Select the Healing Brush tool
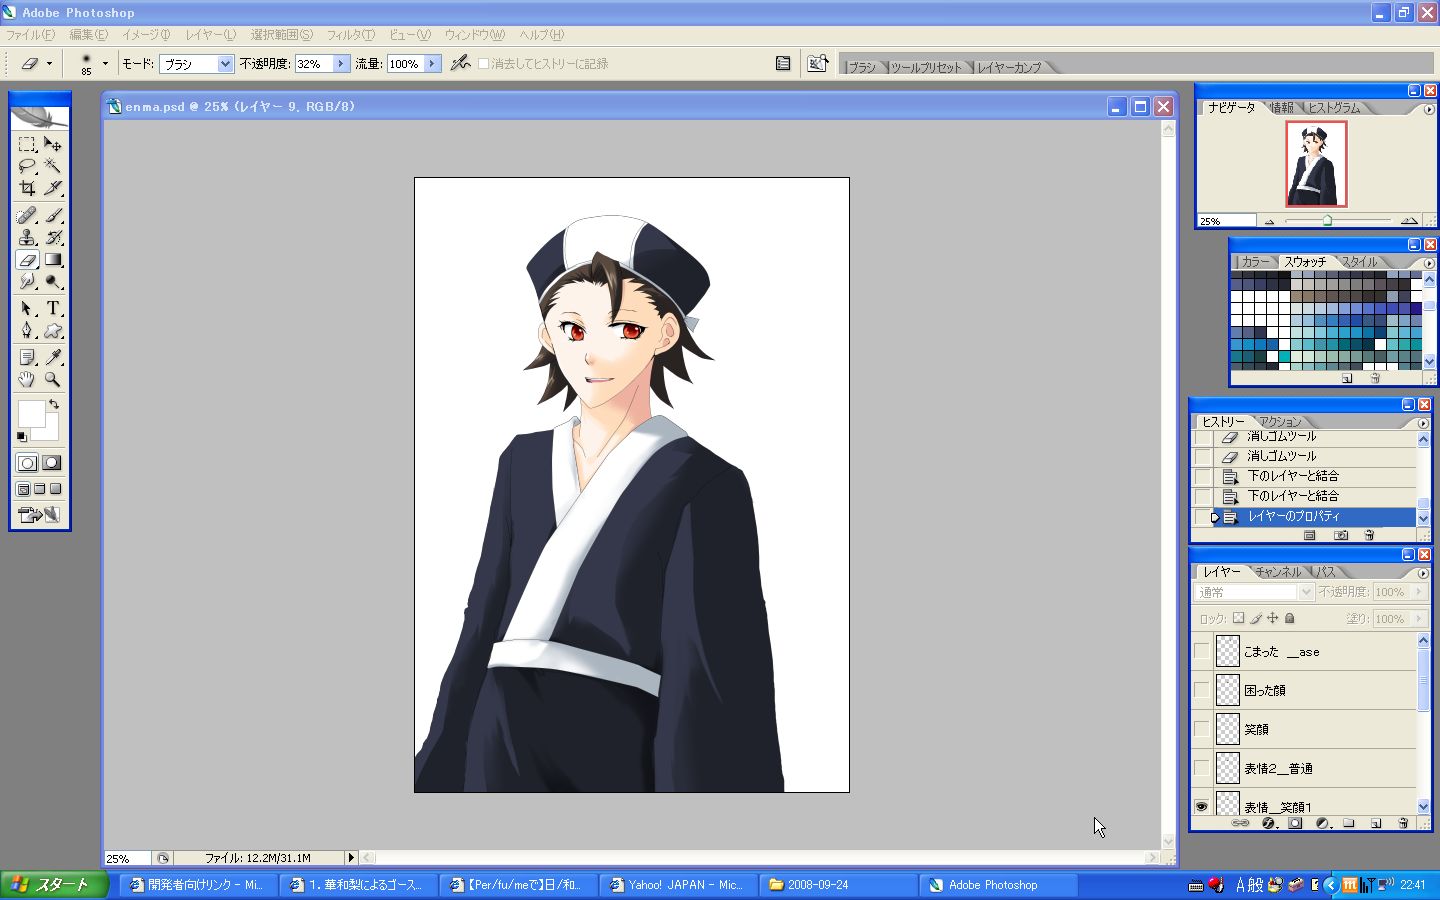The image size is (1440, 900). click(x=27, y=215)
